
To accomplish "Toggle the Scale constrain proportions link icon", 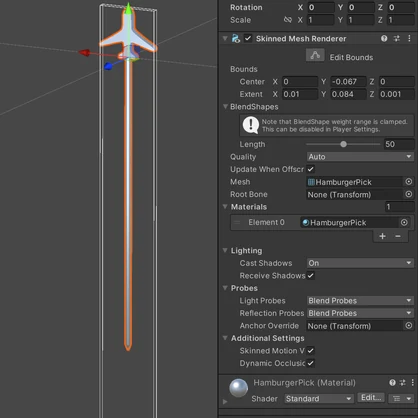I will [288, 20].
